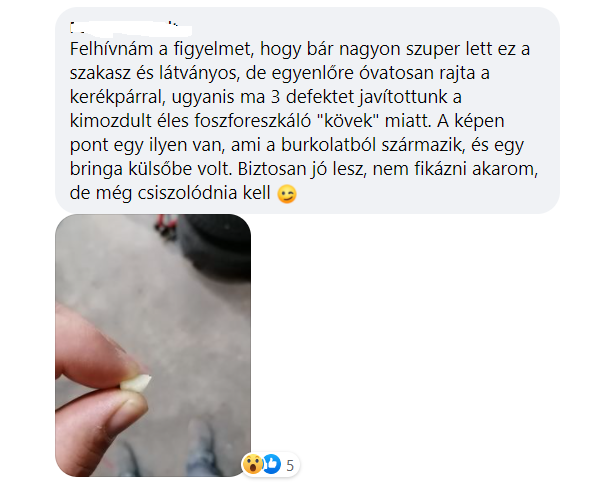This screenshot has height=487, width=591.
Task: Click the winking emoji ending the comment
Action: point(287,194)
